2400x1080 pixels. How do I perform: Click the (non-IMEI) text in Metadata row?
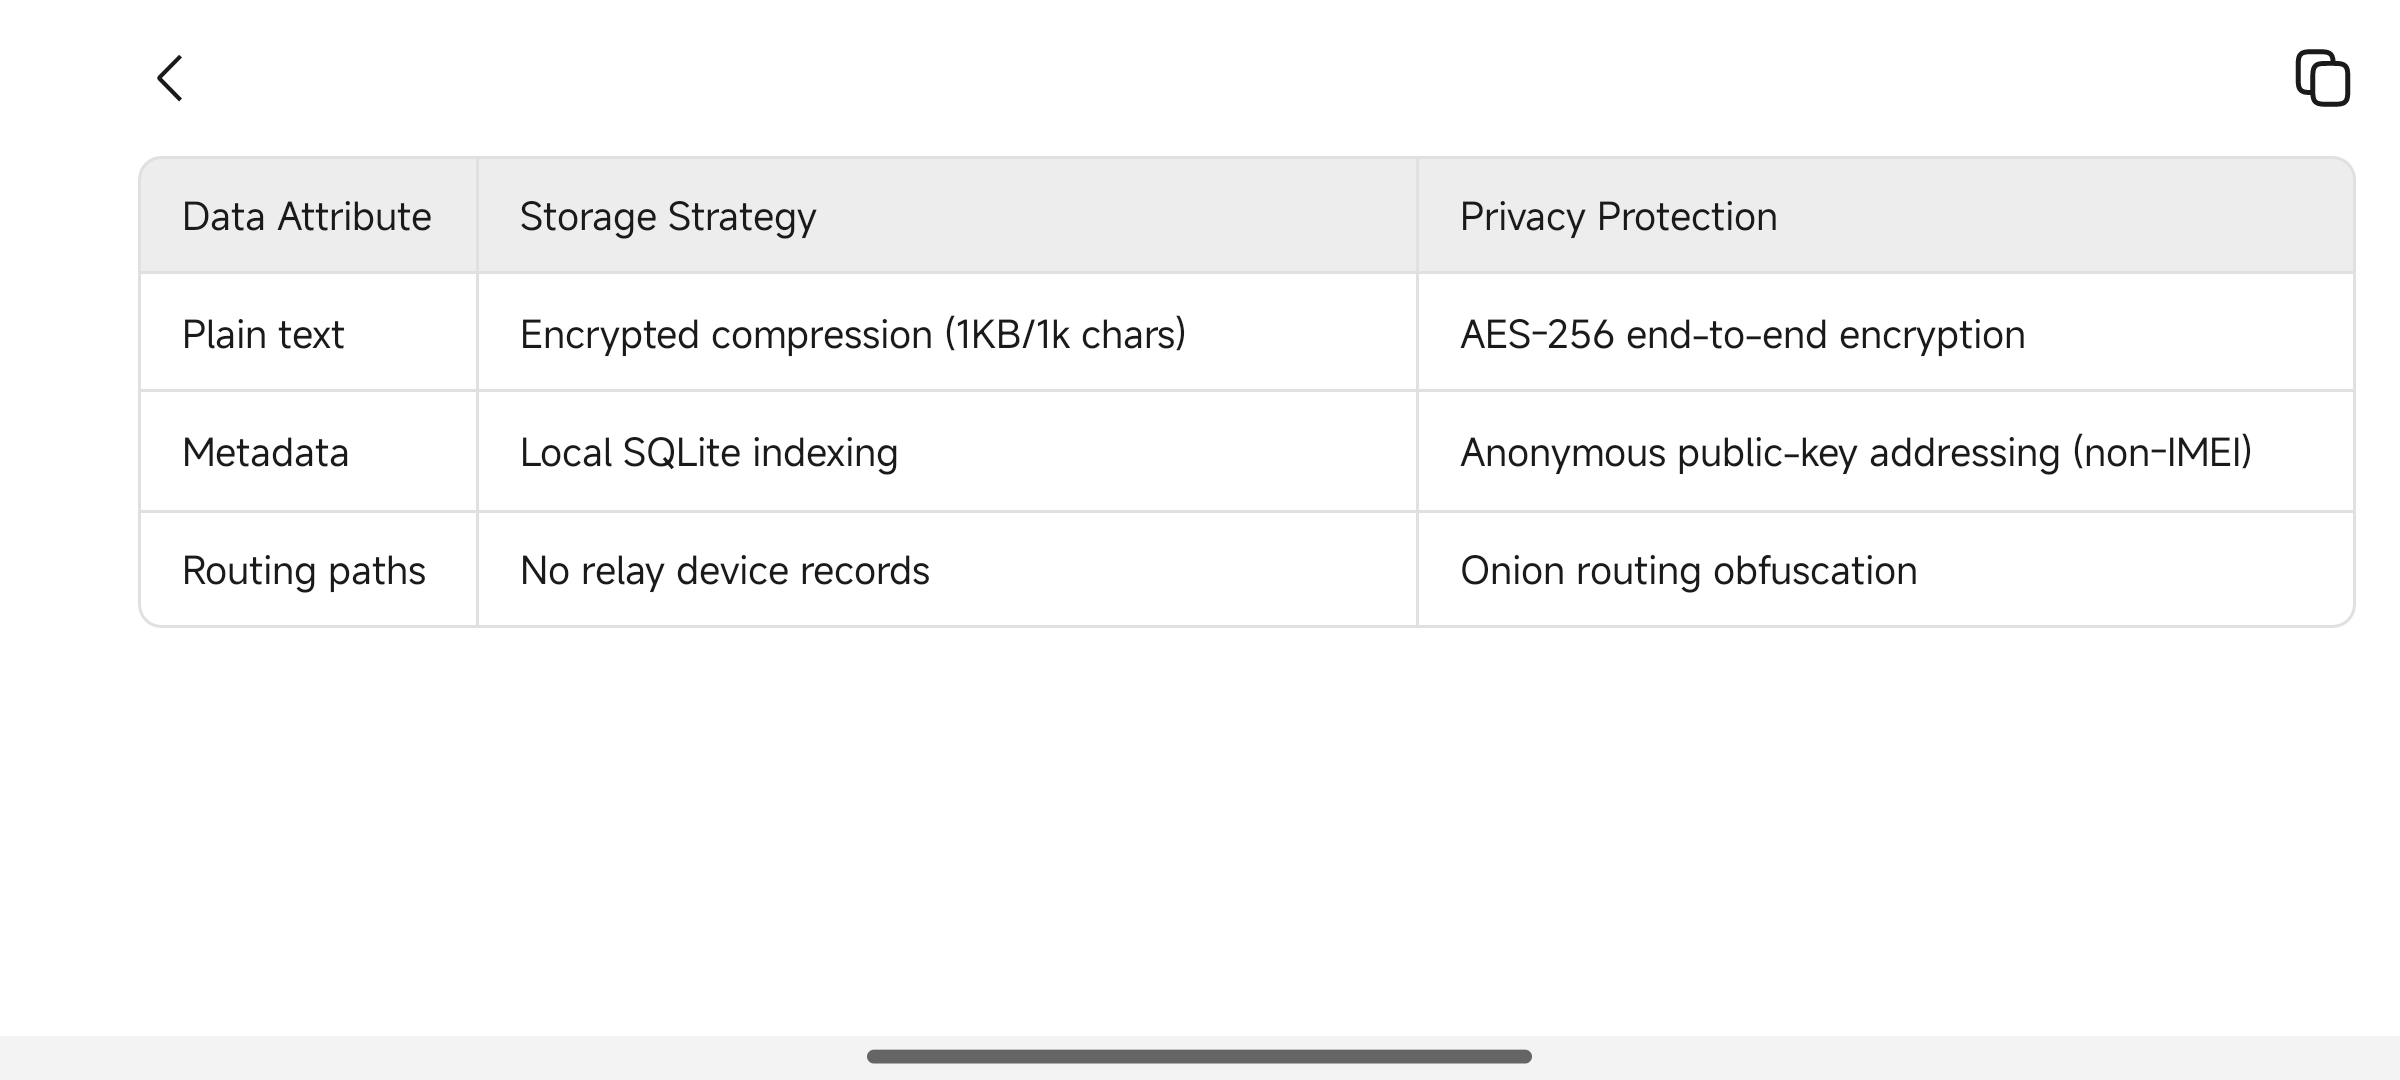tap(2162, 452)
